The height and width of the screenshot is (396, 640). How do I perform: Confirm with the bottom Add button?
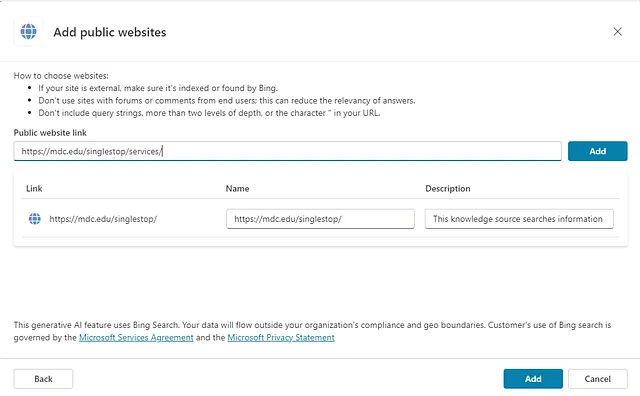click(x=533, y=379)
